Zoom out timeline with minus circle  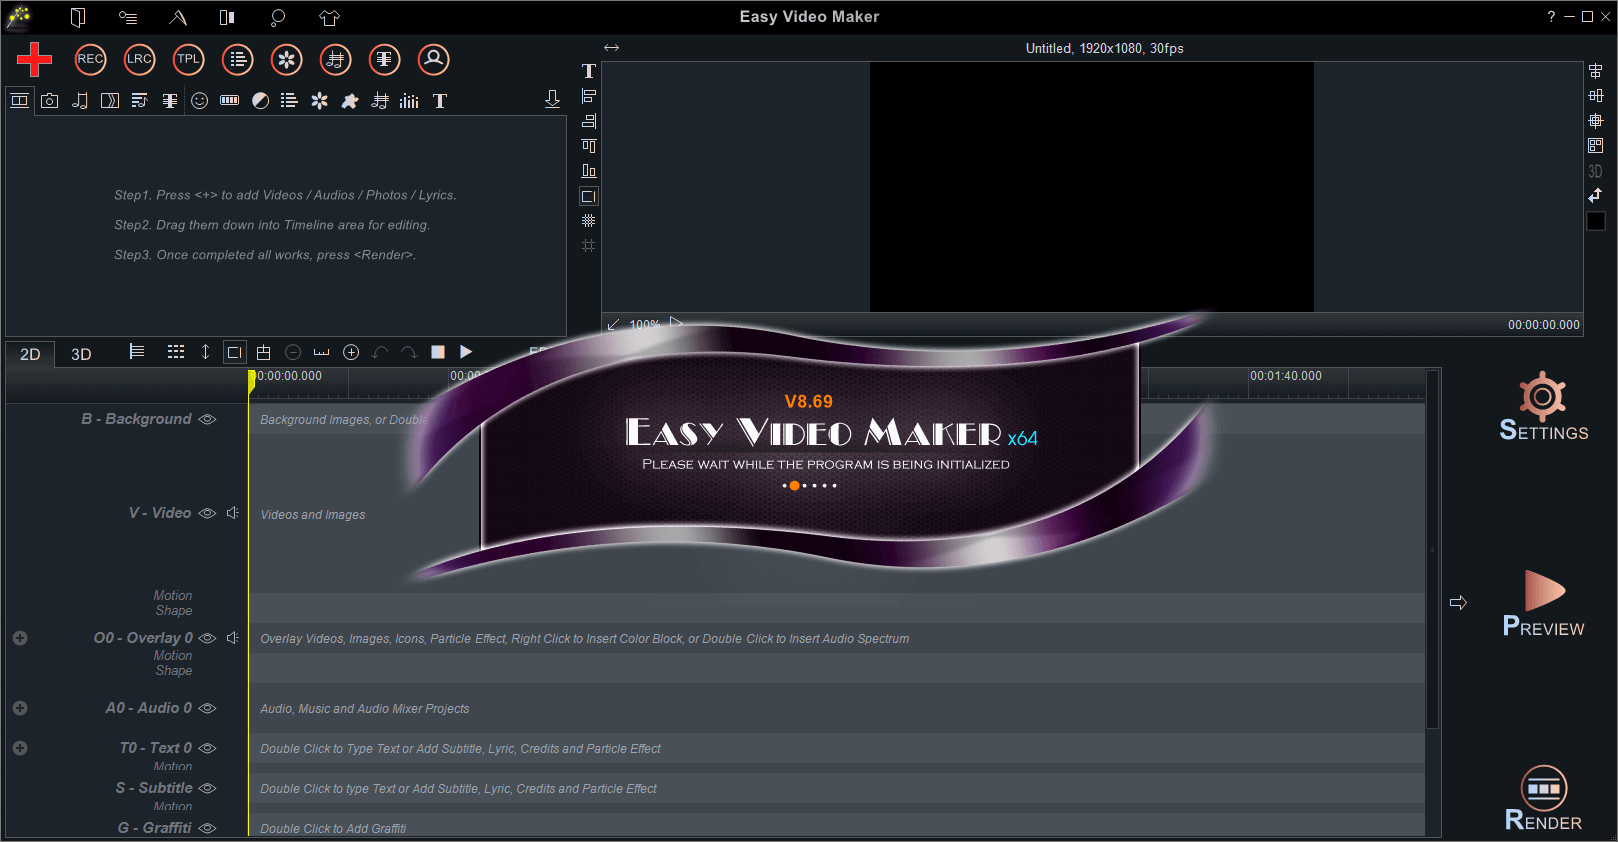pyautogui.click(x=293, y=352)
